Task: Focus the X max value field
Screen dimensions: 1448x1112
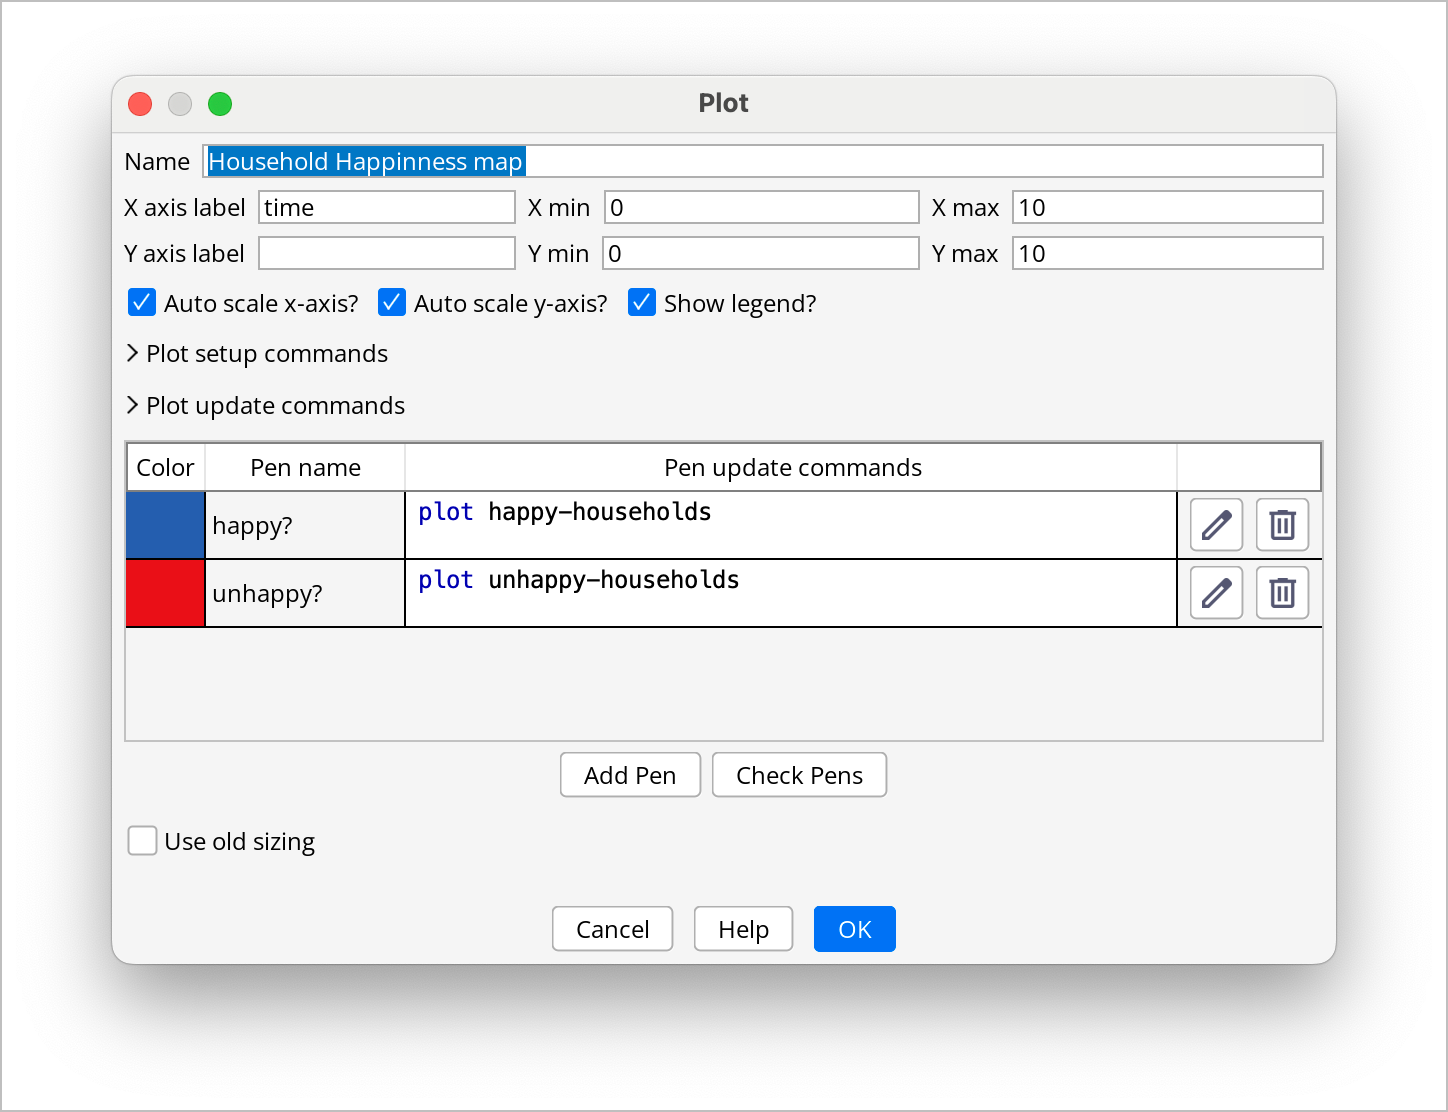Action: pyautogui.click(x=1167, y=208)
